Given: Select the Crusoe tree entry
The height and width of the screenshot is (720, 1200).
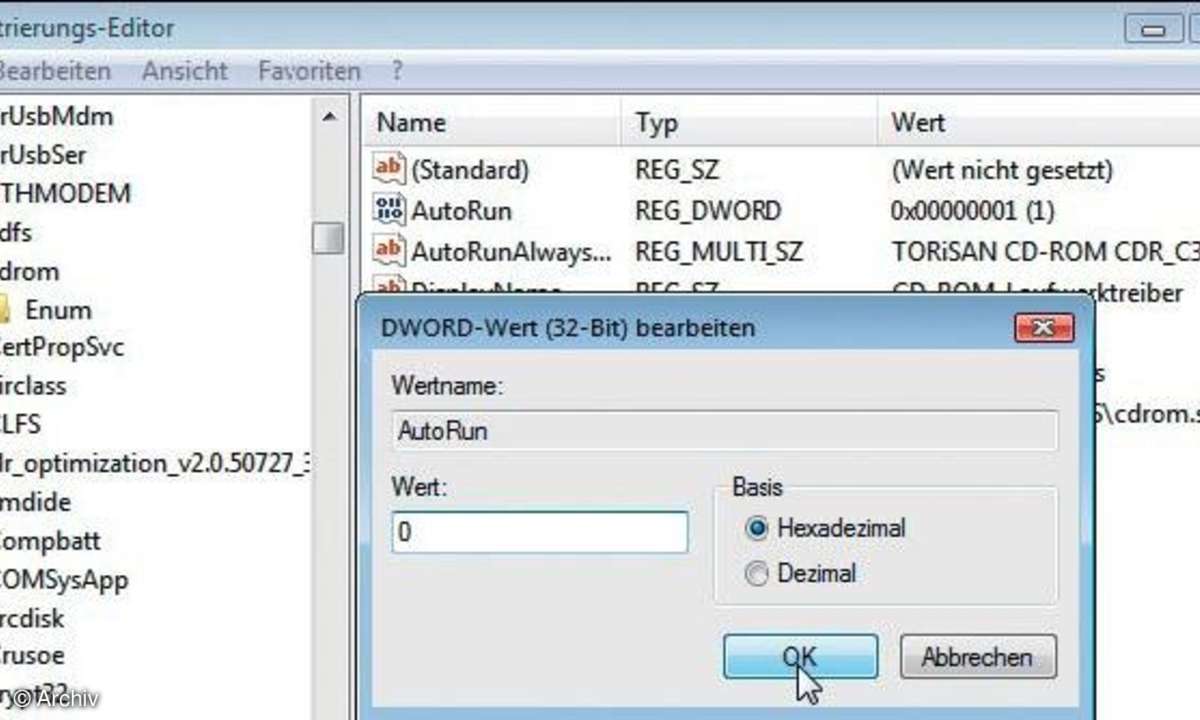Looking at the screenshot, I should 32,657.
